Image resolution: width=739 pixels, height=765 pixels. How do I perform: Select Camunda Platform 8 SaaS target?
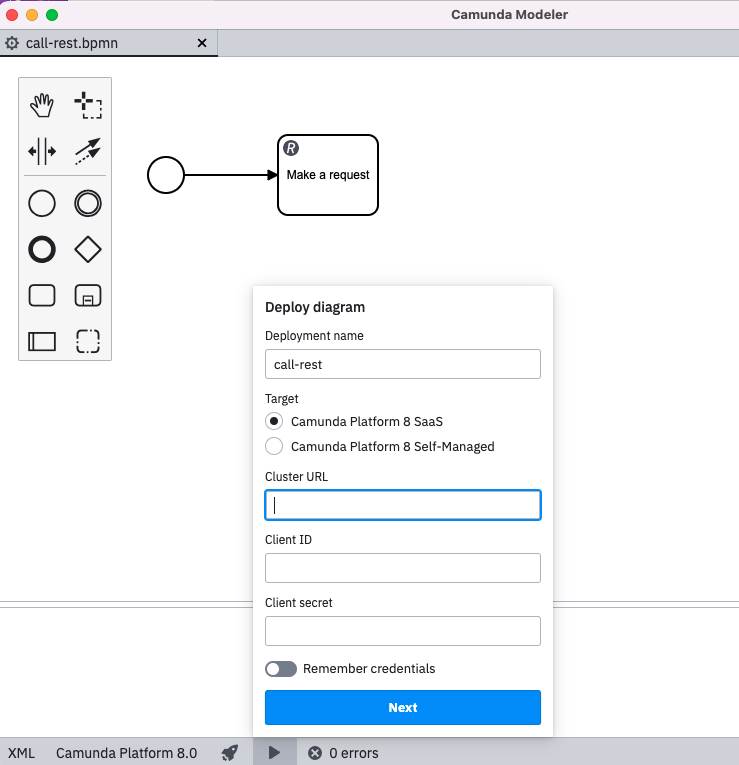pyautogui.click(x=274, y=421)
